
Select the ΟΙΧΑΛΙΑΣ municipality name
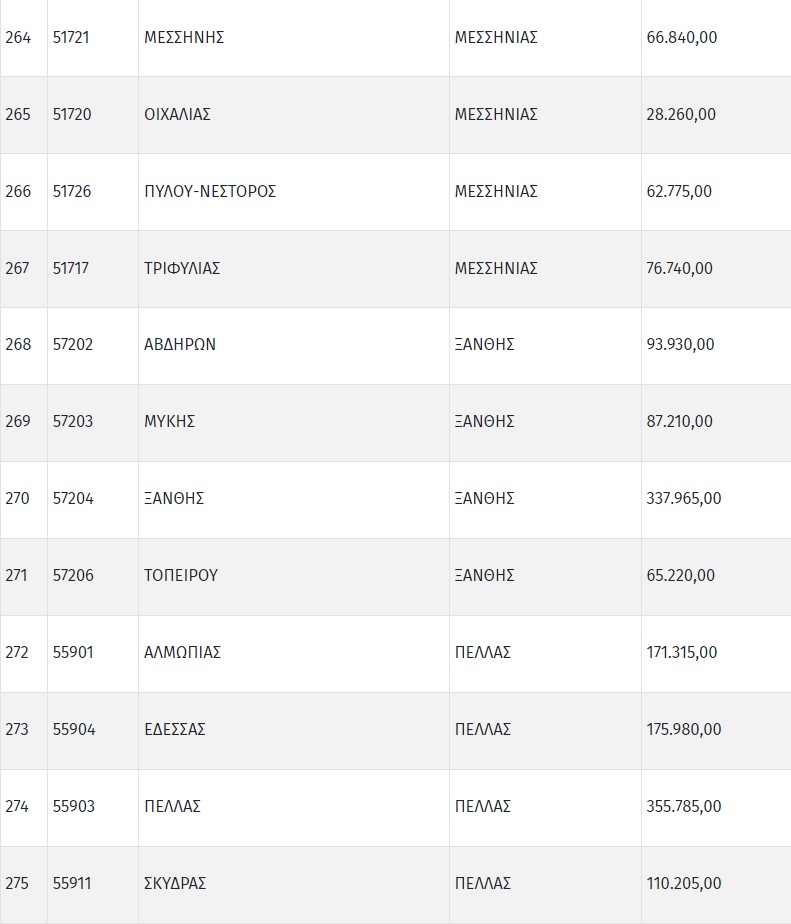(x=177, y=115)
